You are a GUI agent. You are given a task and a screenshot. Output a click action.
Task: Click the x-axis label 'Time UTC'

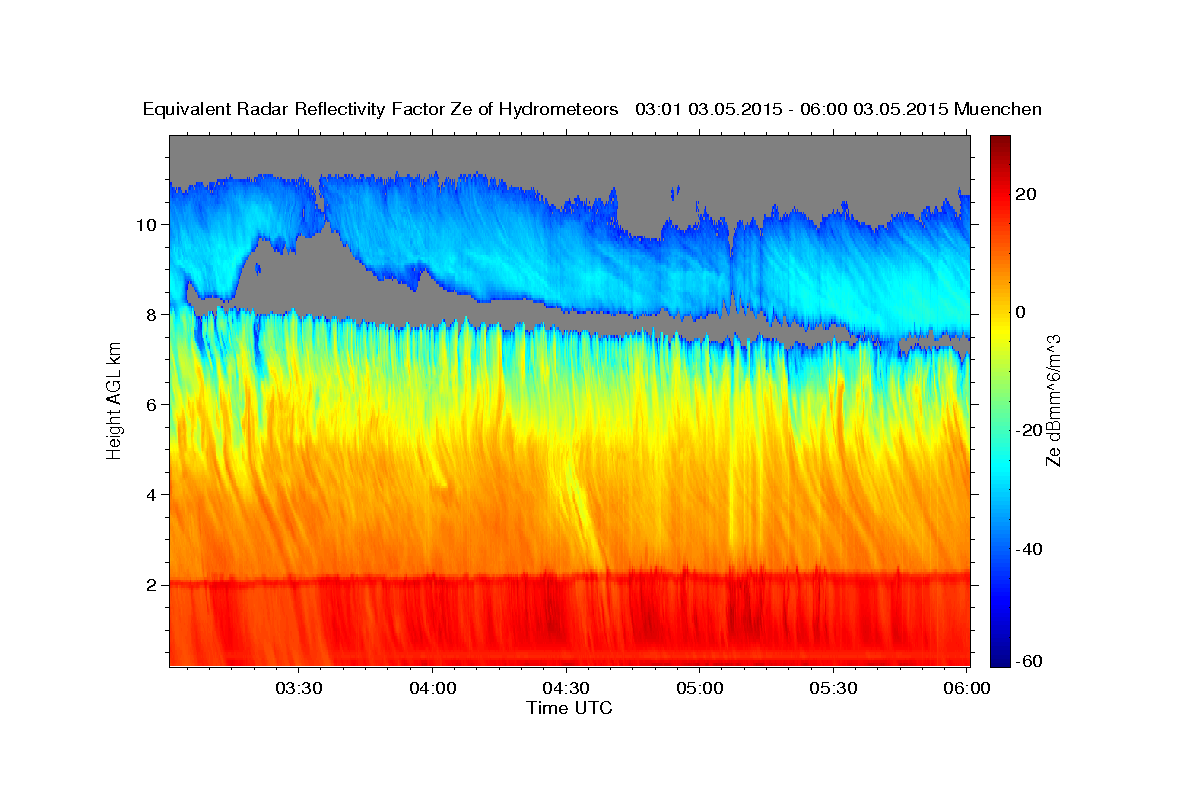click(x=569, y=708)
